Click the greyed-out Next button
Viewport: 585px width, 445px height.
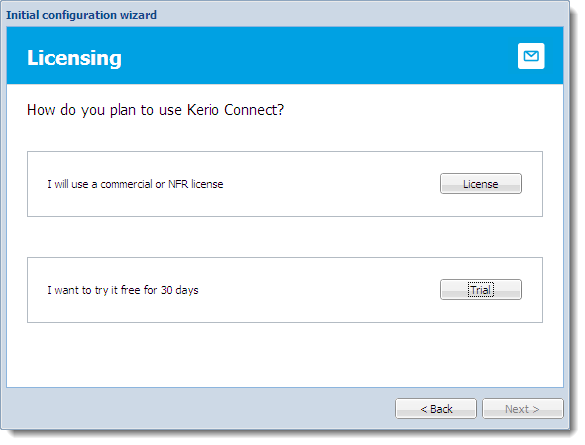point(523,409)
